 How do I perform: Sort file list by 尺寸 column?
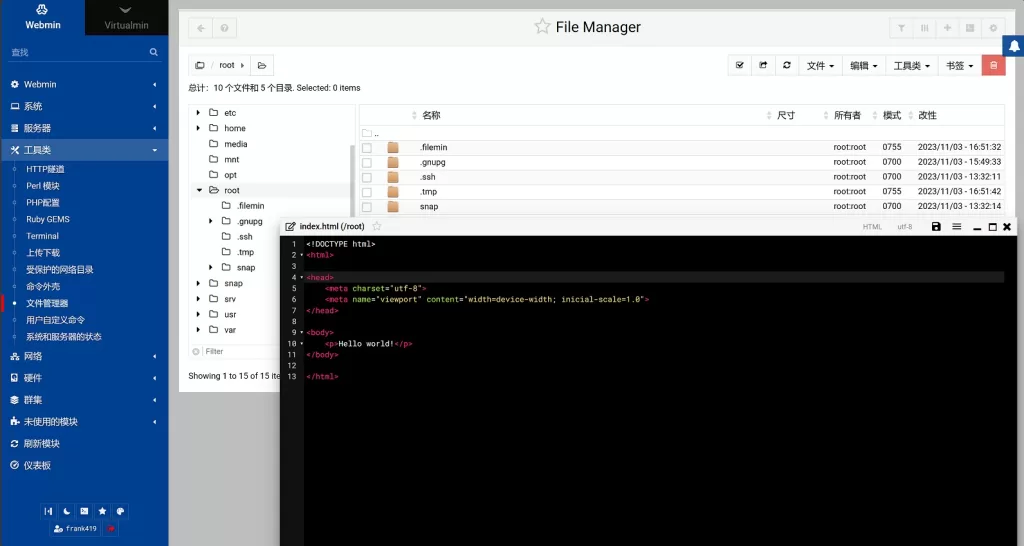pos(786,116)
